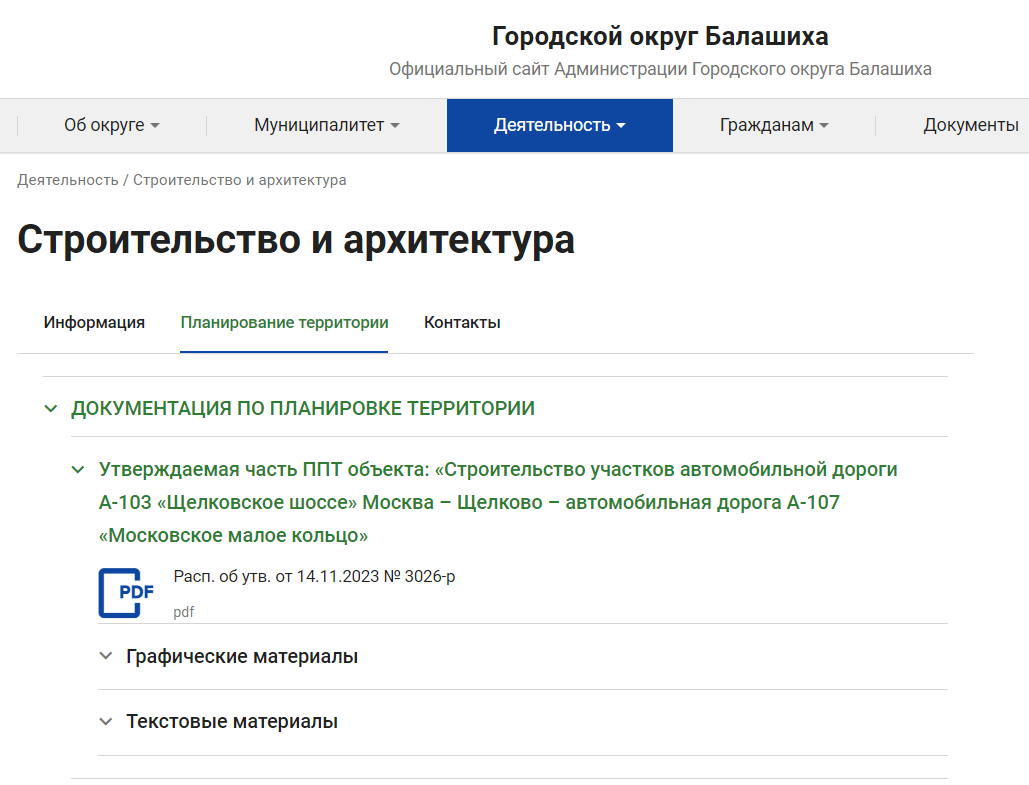Open the Муниципалитет dropdown

(x=324, y=124)
